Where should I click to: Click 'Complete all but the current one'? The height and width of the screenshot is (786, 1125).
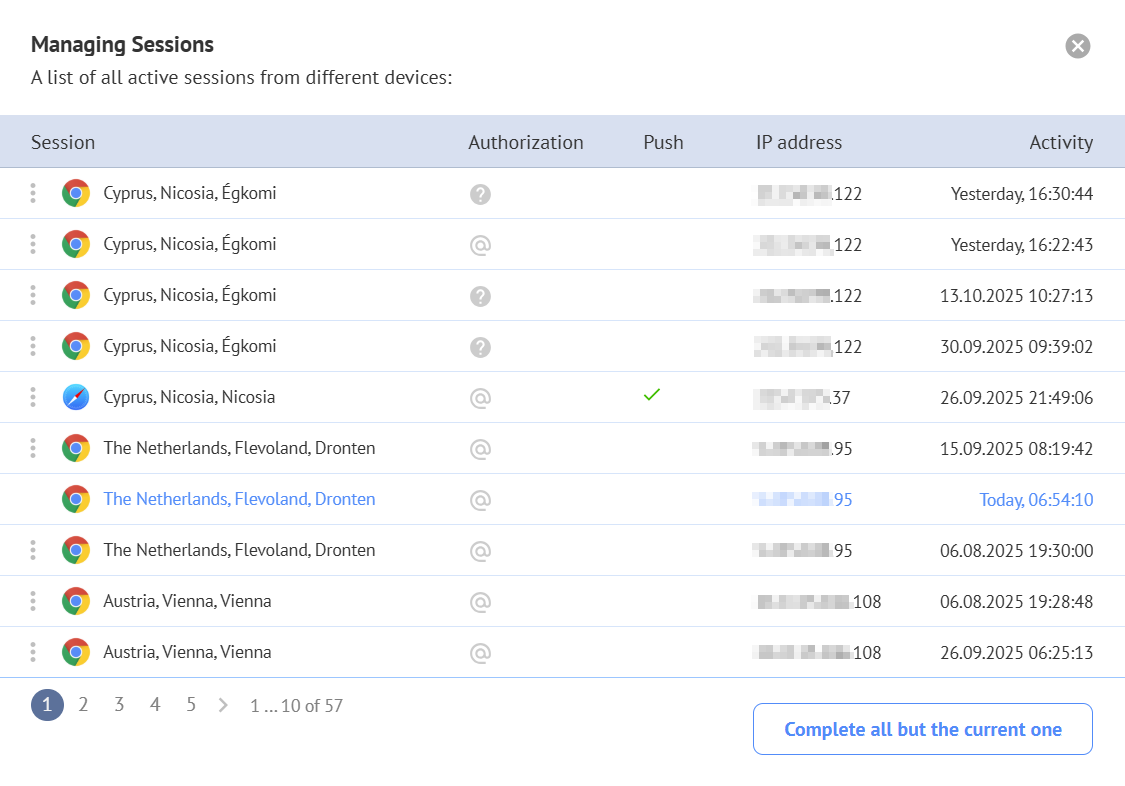[922, 729]
